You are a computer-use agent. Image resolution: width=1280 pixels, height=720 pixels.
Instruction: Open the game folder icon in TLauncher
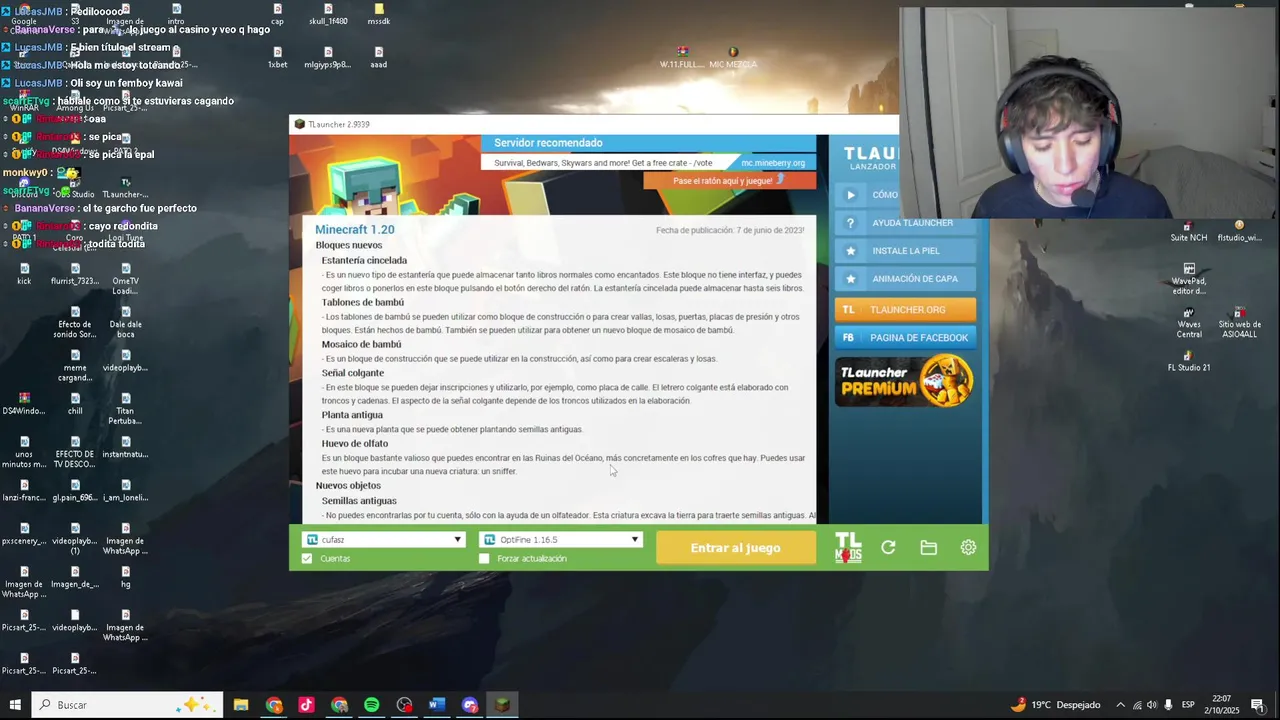point(928,547)
